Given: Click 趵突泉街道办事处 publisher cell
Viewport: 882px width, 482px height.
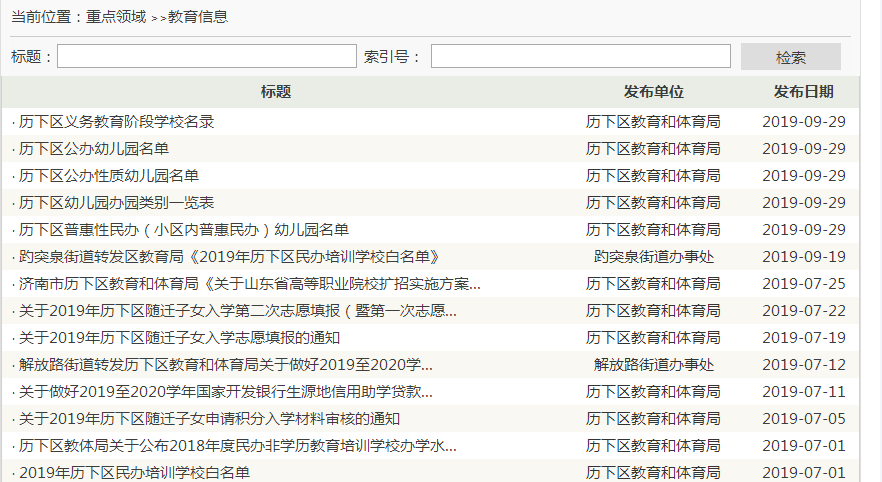Looking at the screenshot, I should pos(653,256).
